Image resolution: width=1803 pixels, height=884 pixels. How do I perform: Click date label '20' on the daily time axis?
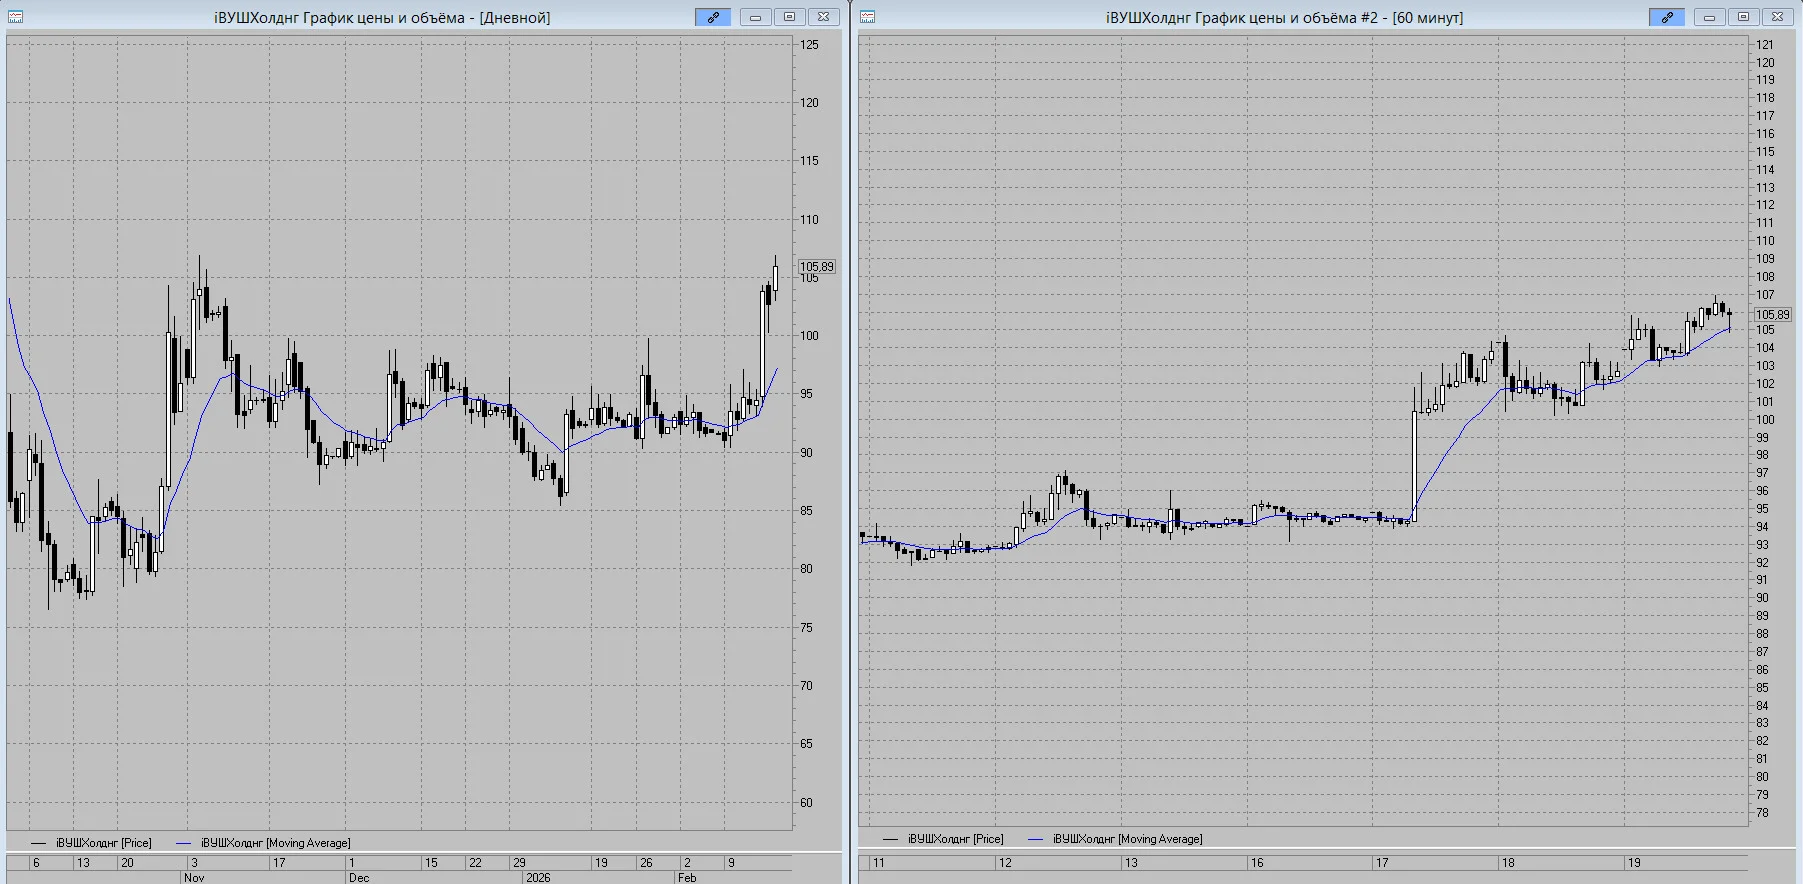click(127, 862)
